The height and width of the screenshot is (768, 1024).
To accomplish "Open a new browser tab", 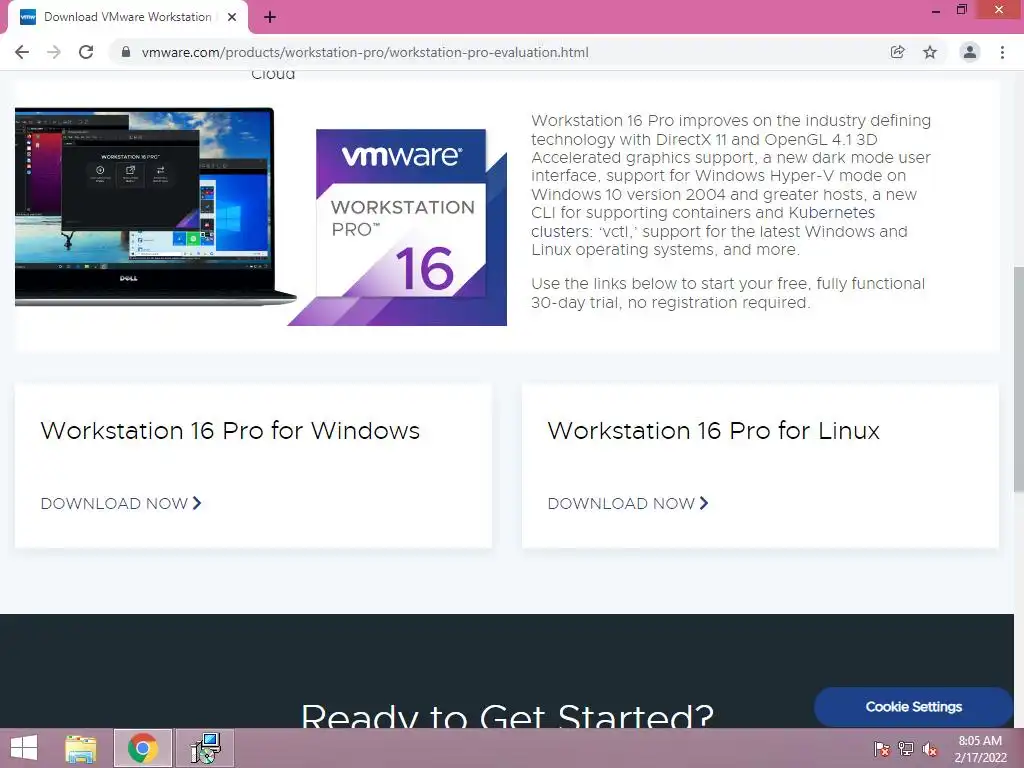I will (x=270, y=17).
